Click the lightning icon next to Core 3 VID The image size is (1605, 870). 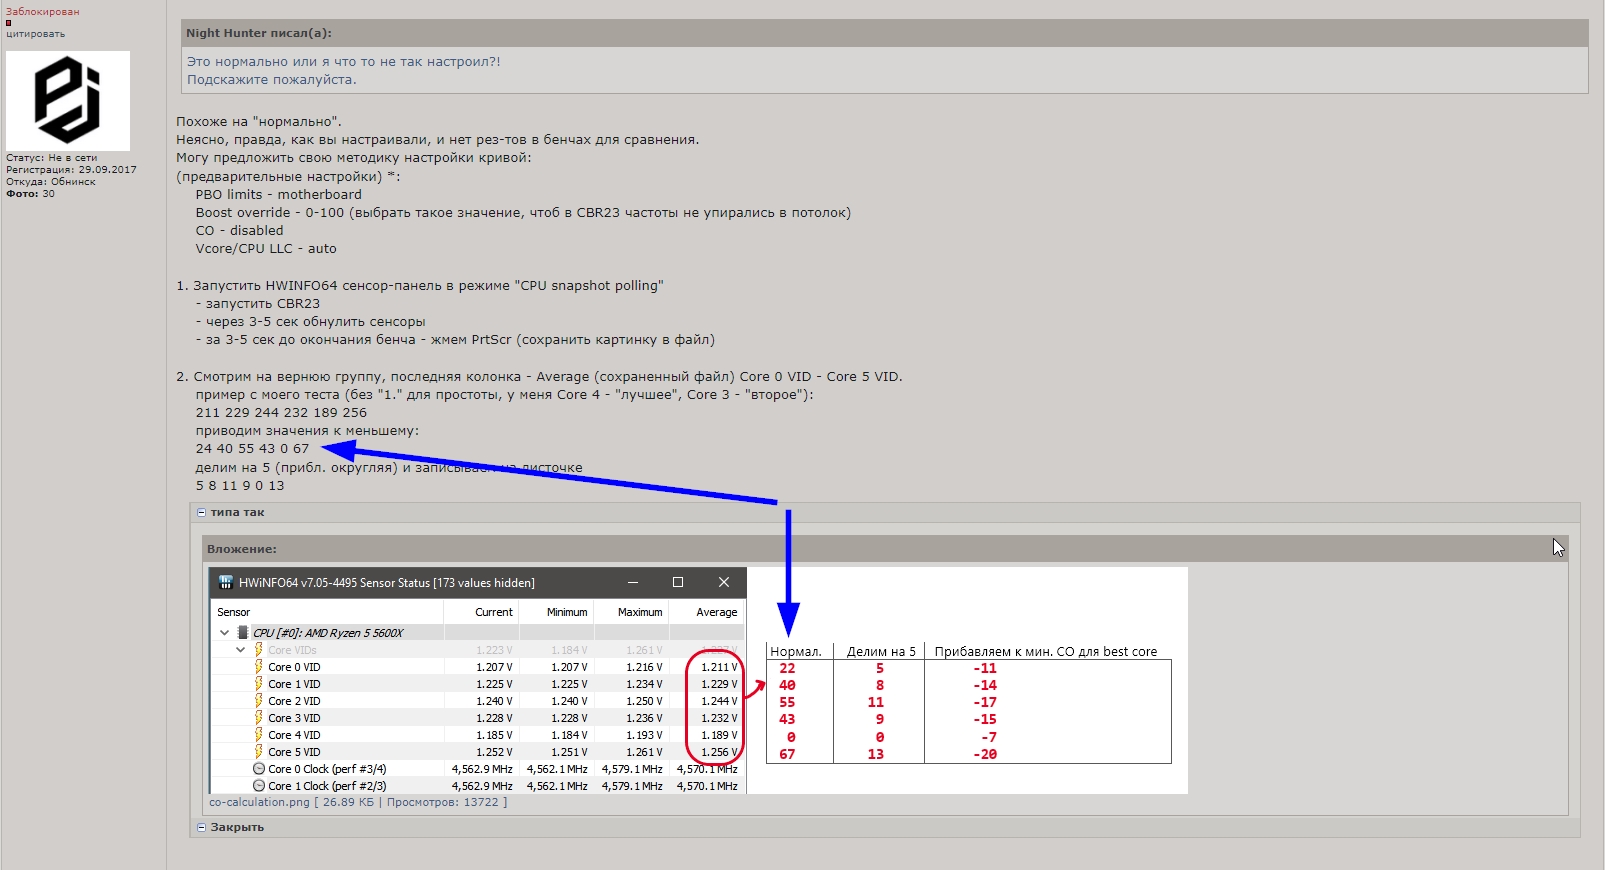coord(258,718)
